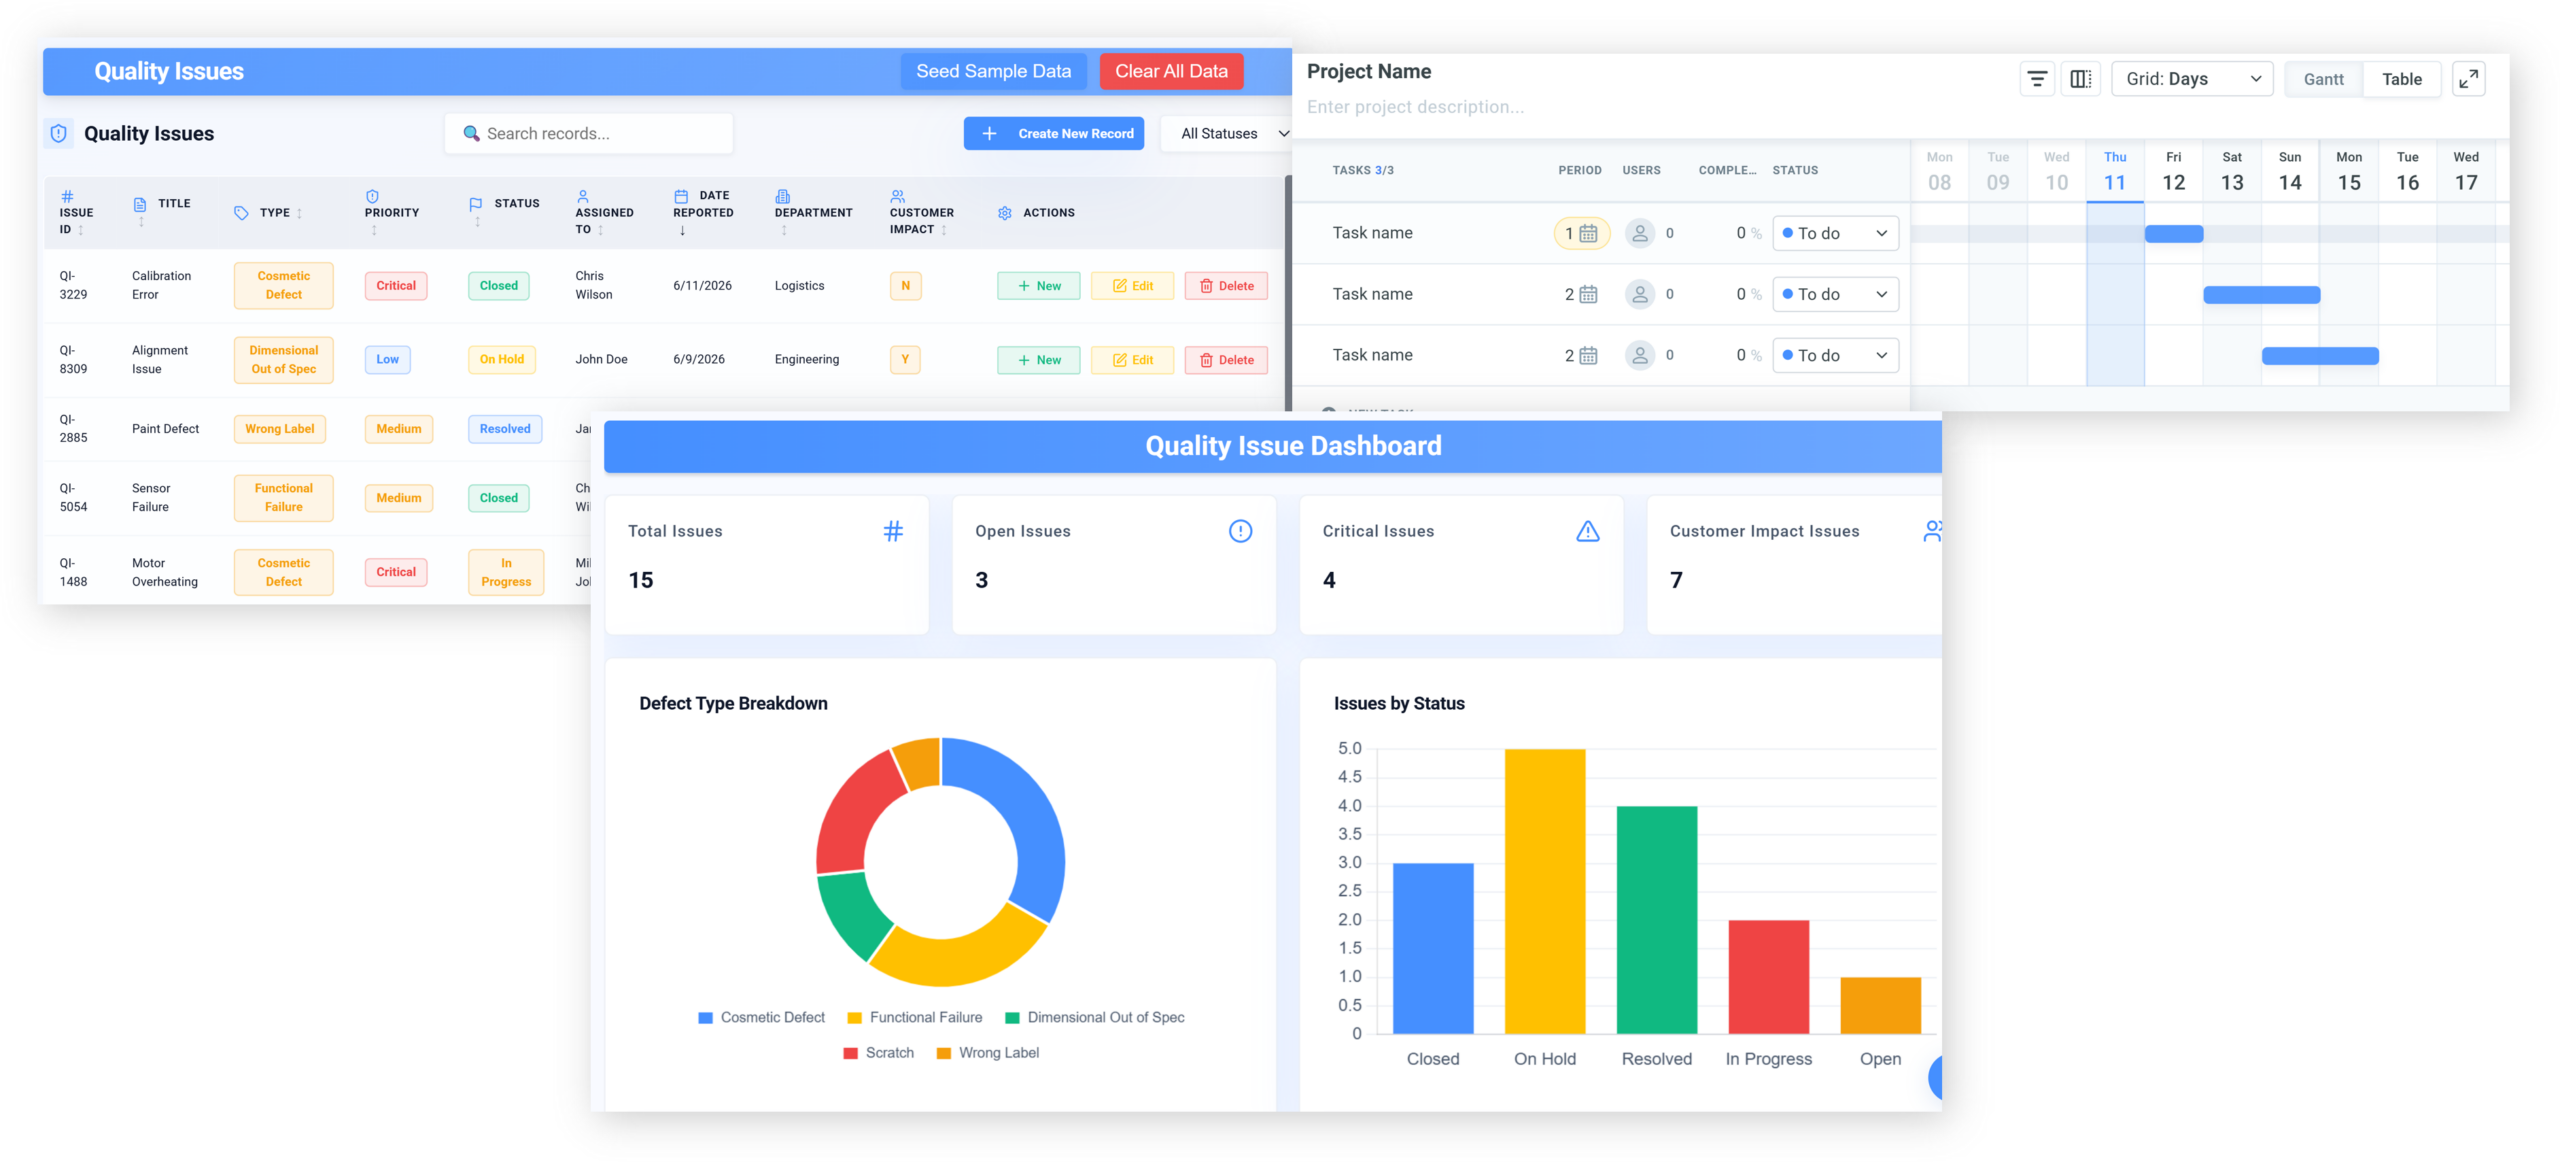Click the Project Name title field

pos(1368,71)
